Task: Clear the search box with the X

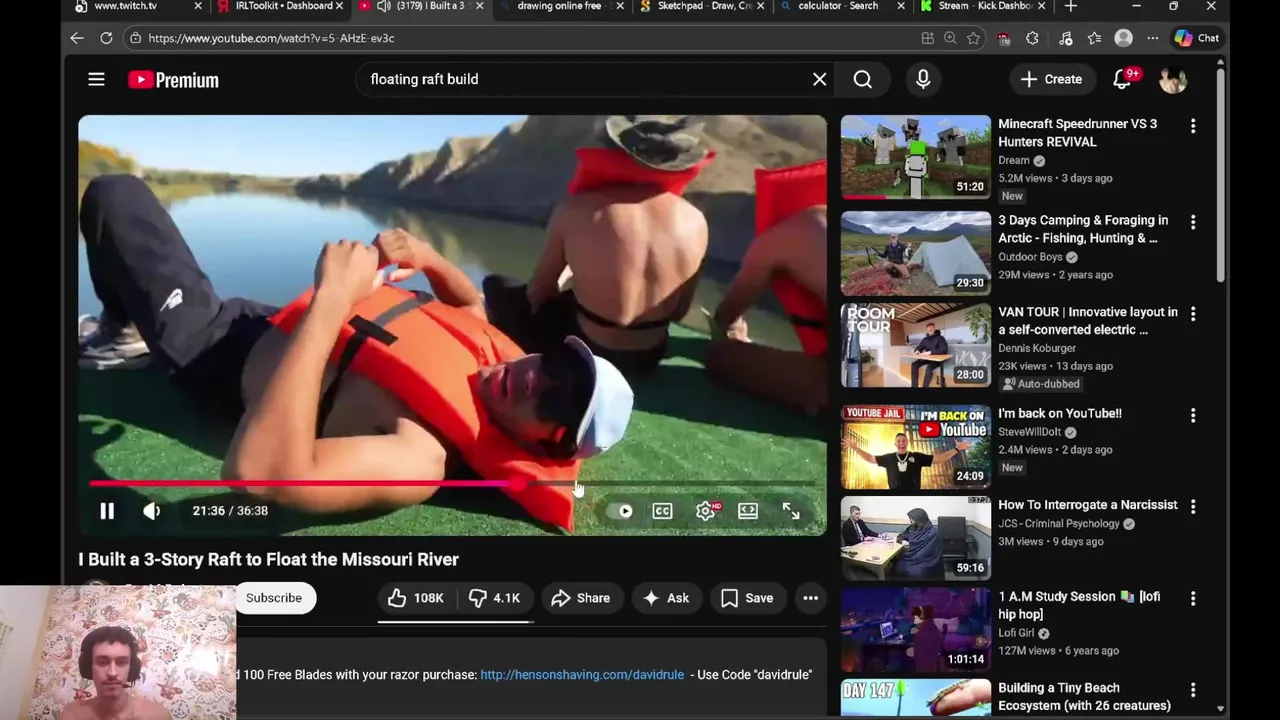Action: (820, 79)
